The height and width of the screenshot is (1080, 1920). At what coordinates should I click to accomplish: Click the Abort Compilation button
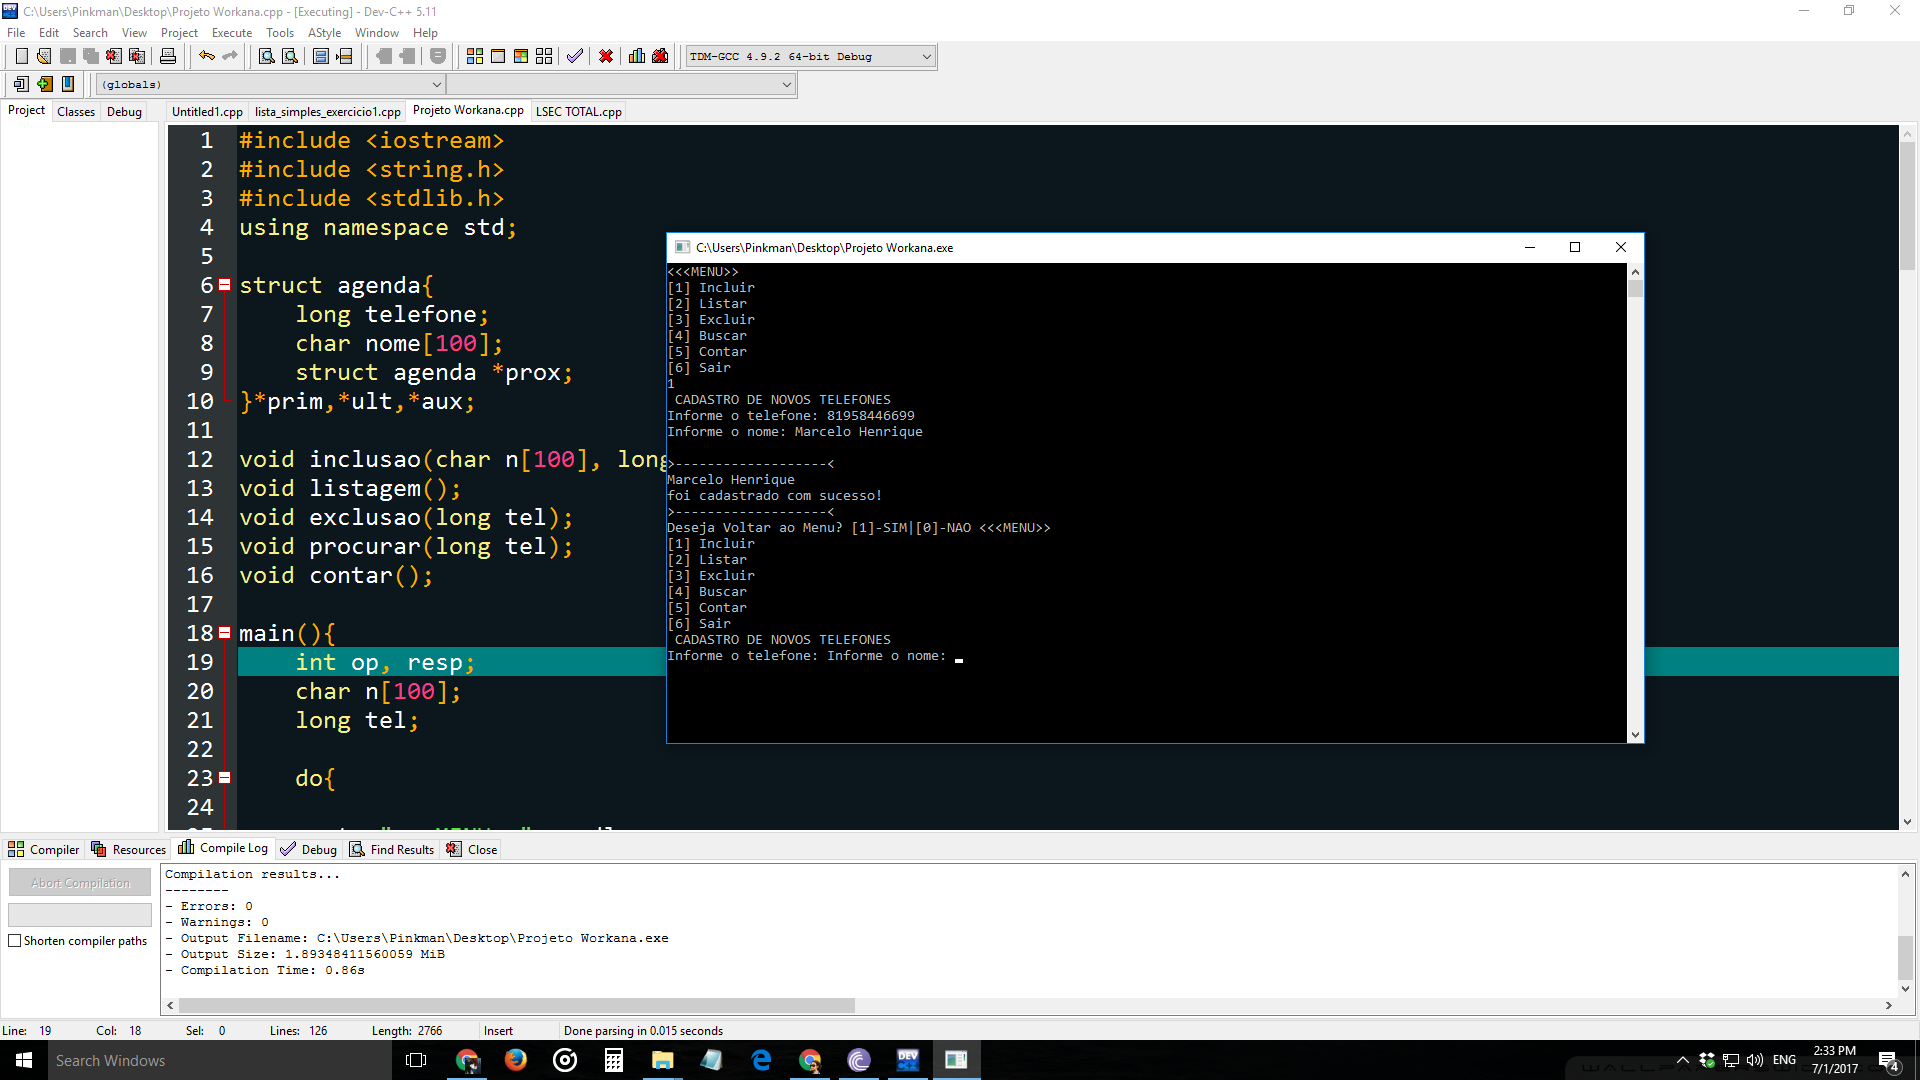pyautogui.click(x=80, y=883)
